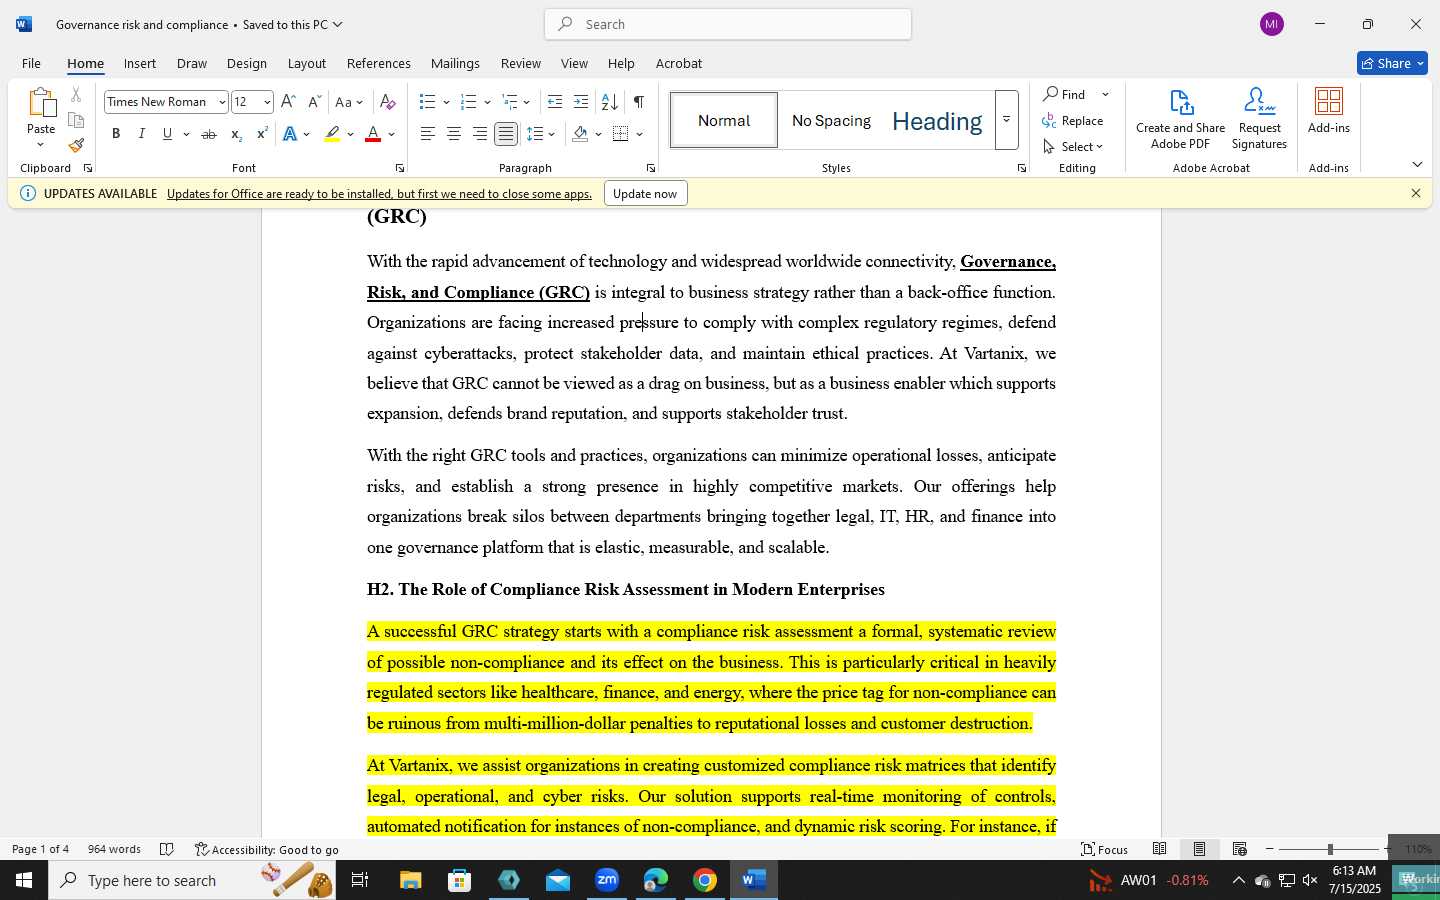This screenshot has height=900, width=1440.
Task: Click the Format Painter brush icon
Action: tap(76, 145)
